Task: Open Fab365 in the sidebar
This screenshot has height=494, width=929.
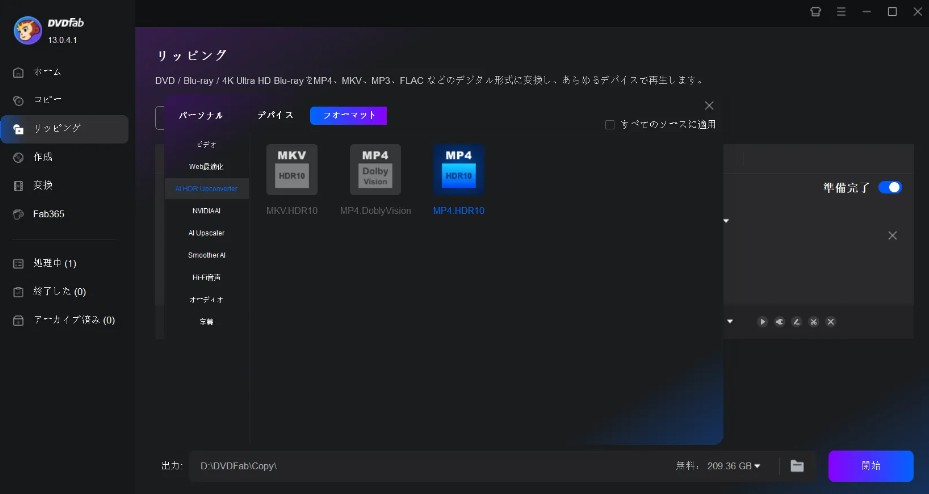Action: tap(65, 214)
